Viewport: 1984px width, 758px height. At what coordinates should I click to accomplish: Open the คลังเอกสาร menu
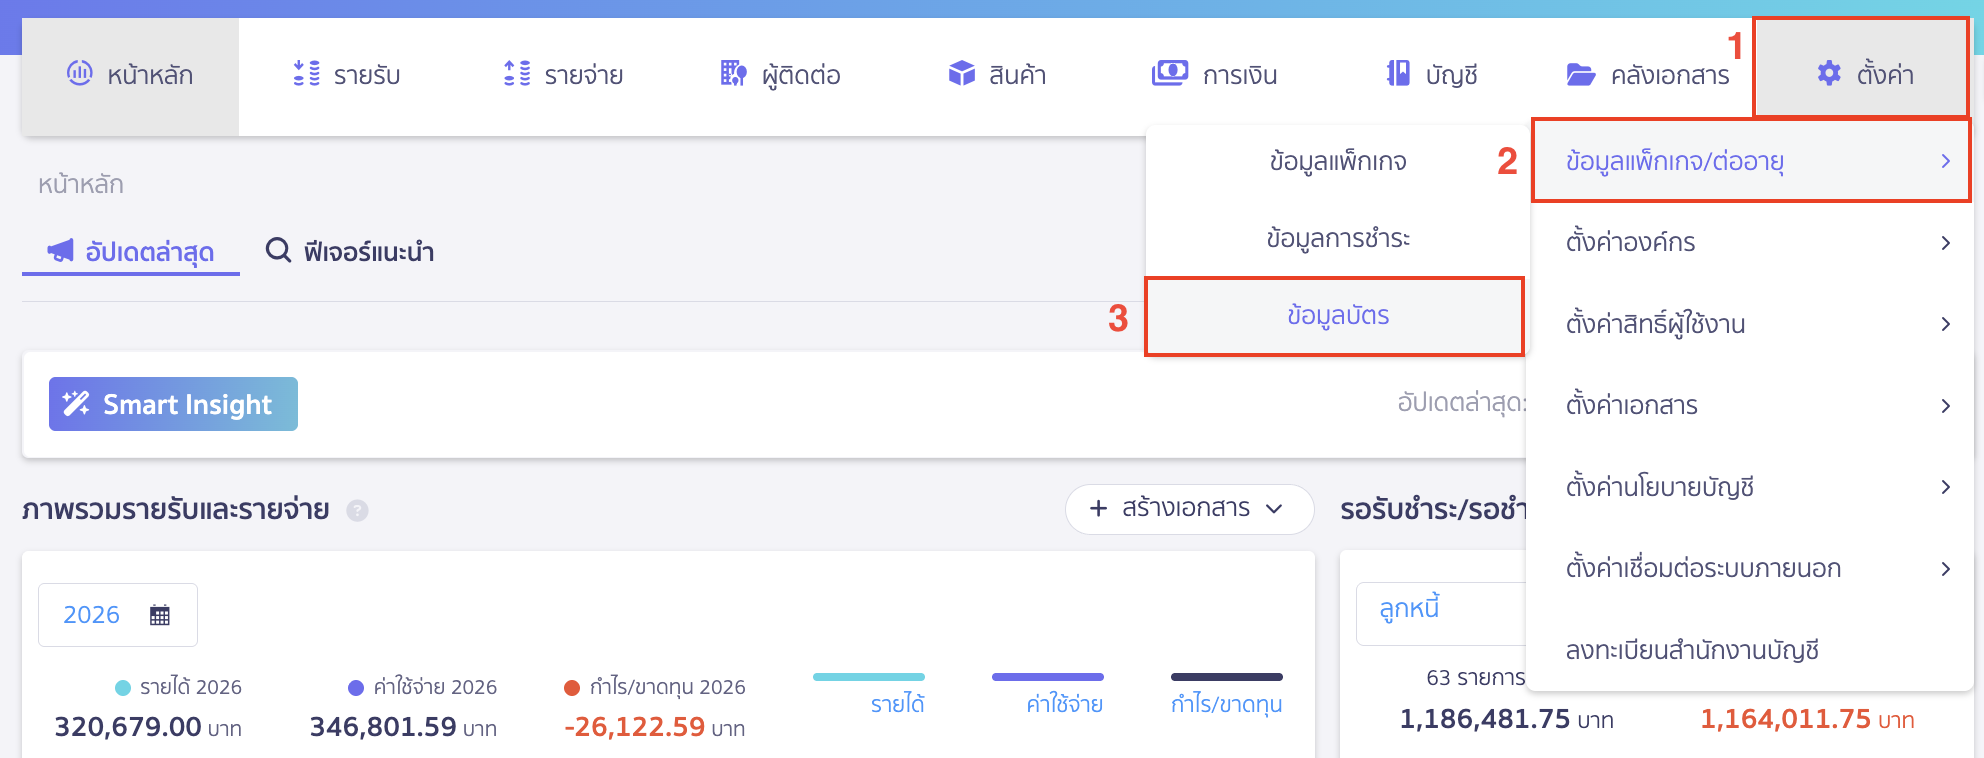[x=1648, y=76]
